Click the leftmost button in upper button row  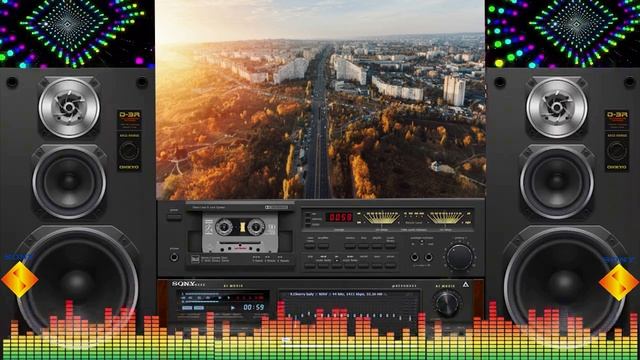[310, 246]
